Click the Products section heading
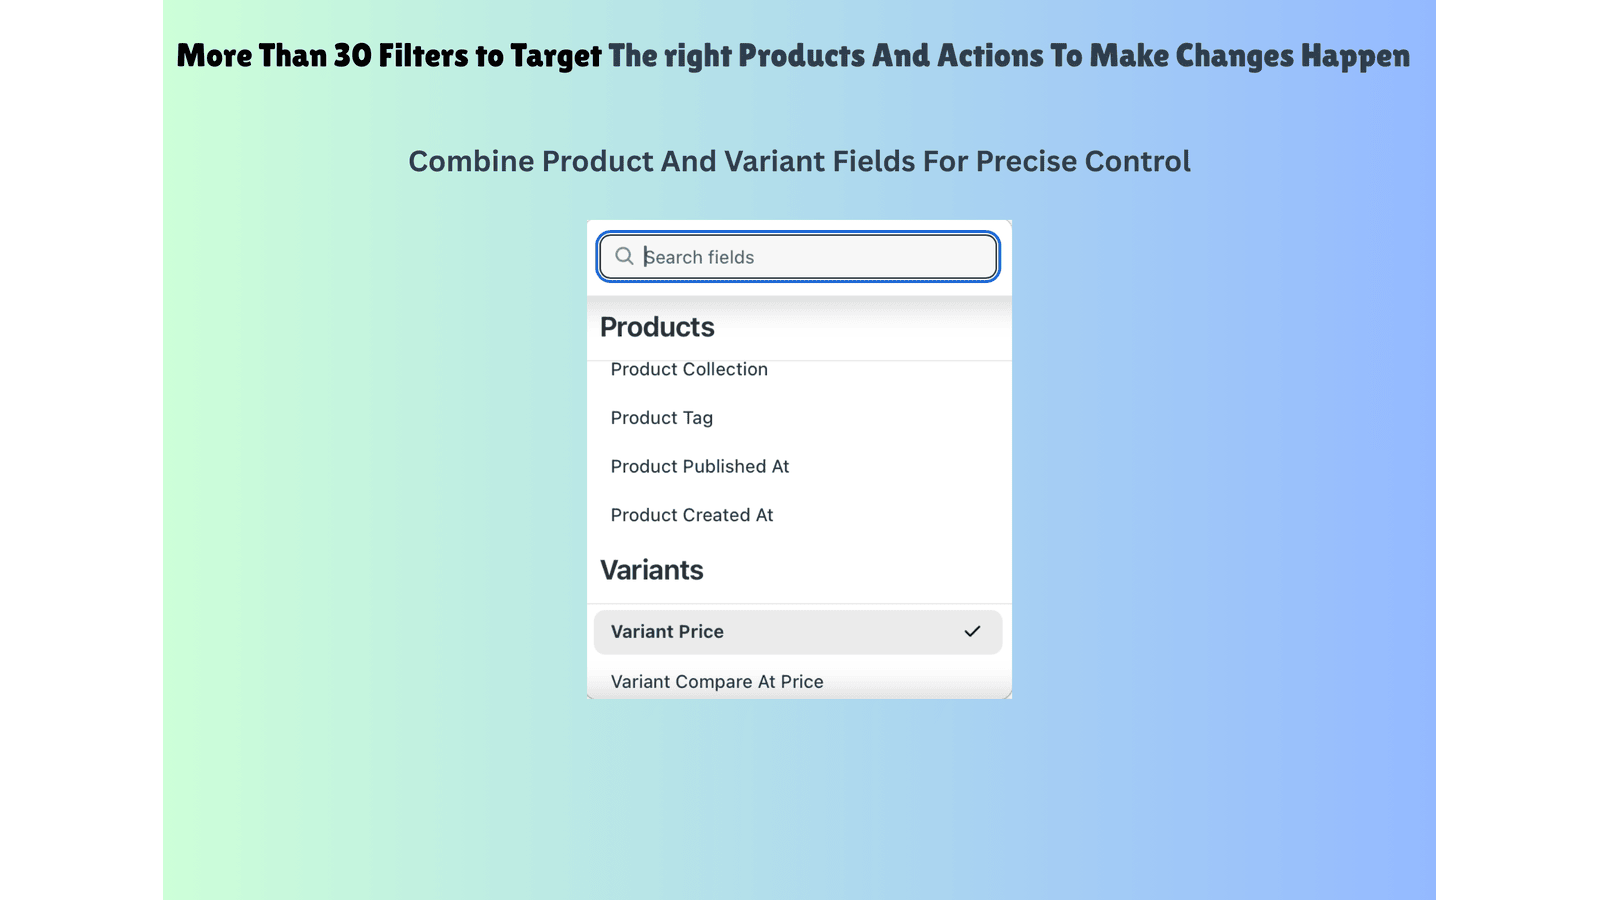The width and height of the screenshot is (1600, 900). [657, 327]
